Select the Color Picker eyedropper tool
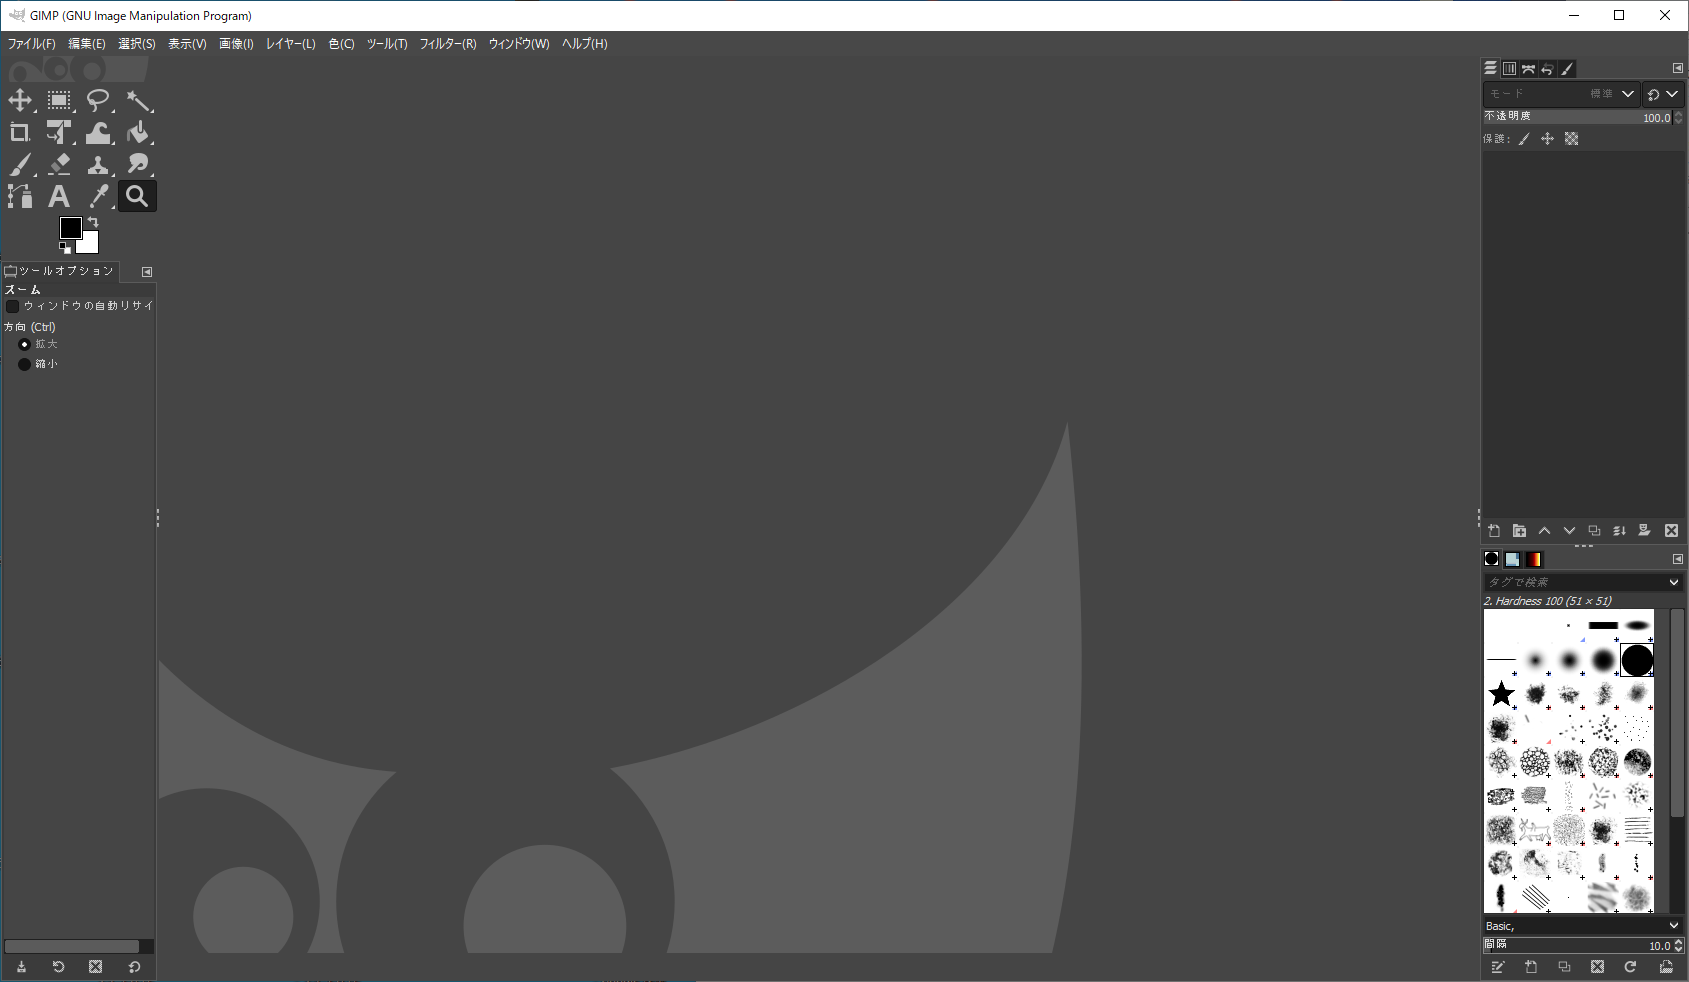The height and width of the screenshot is (982, 1689). click(98, 196)
